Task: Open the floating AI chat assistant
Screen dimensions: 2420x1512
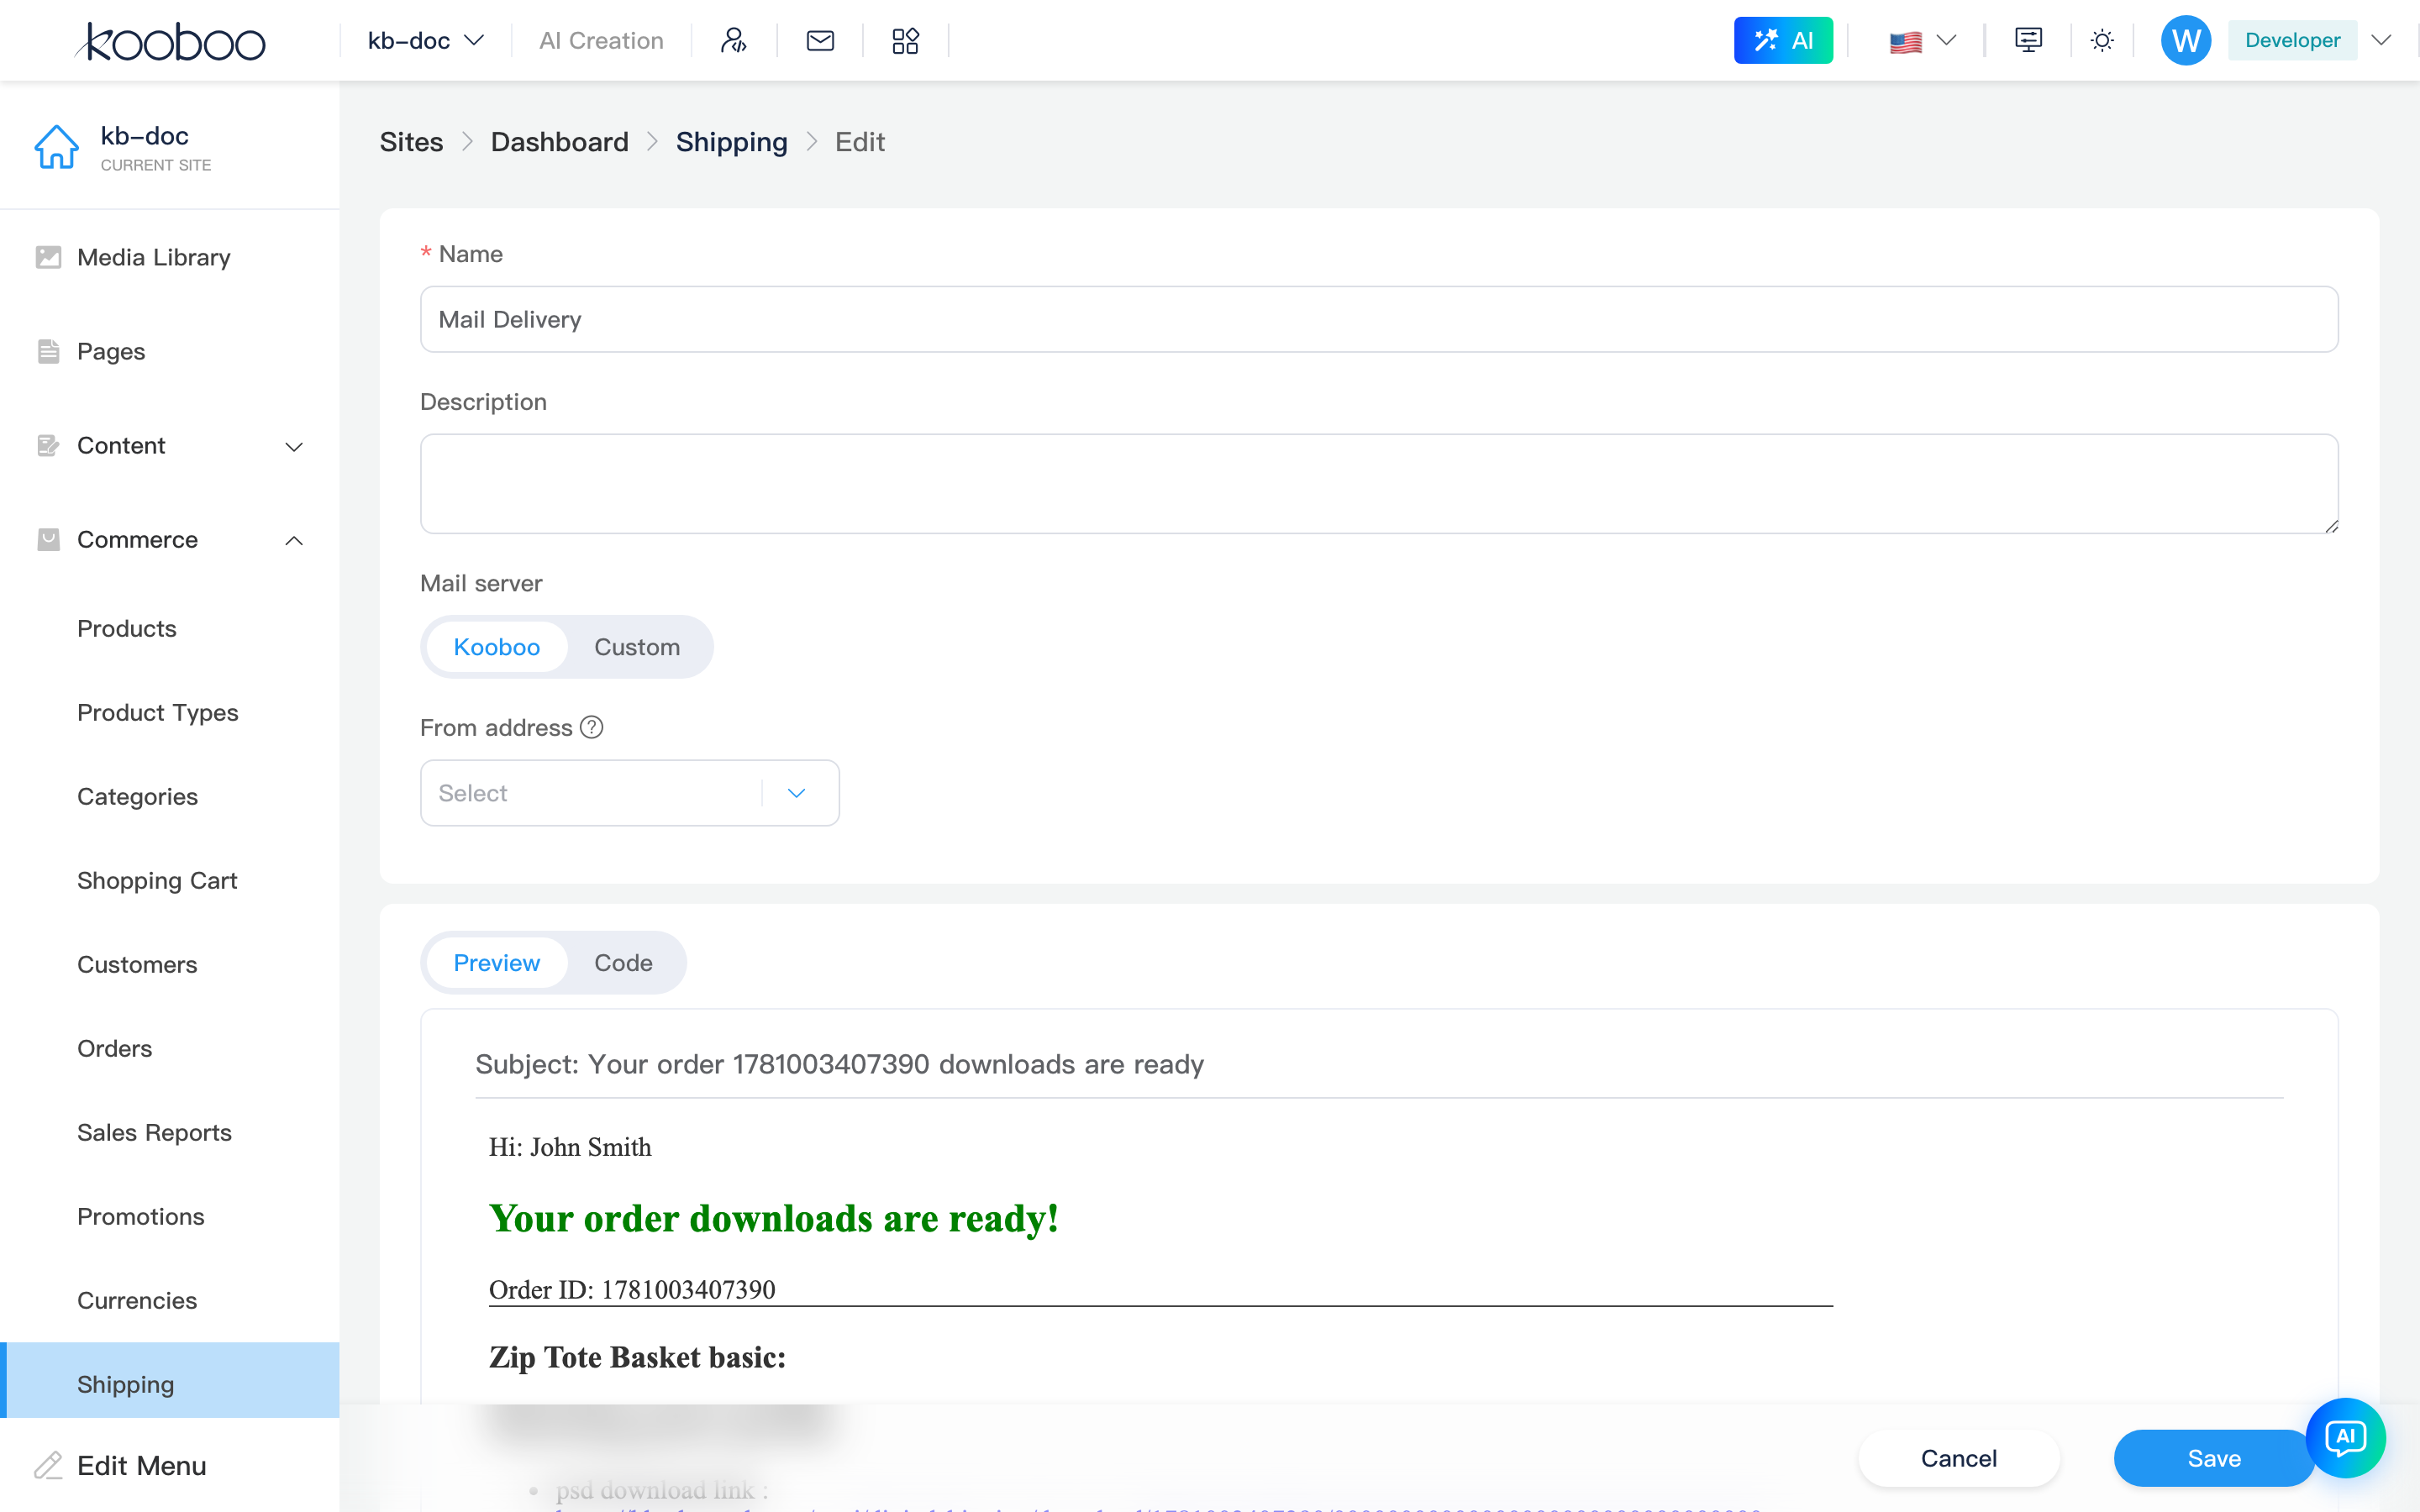Action: point(2346,1438)
